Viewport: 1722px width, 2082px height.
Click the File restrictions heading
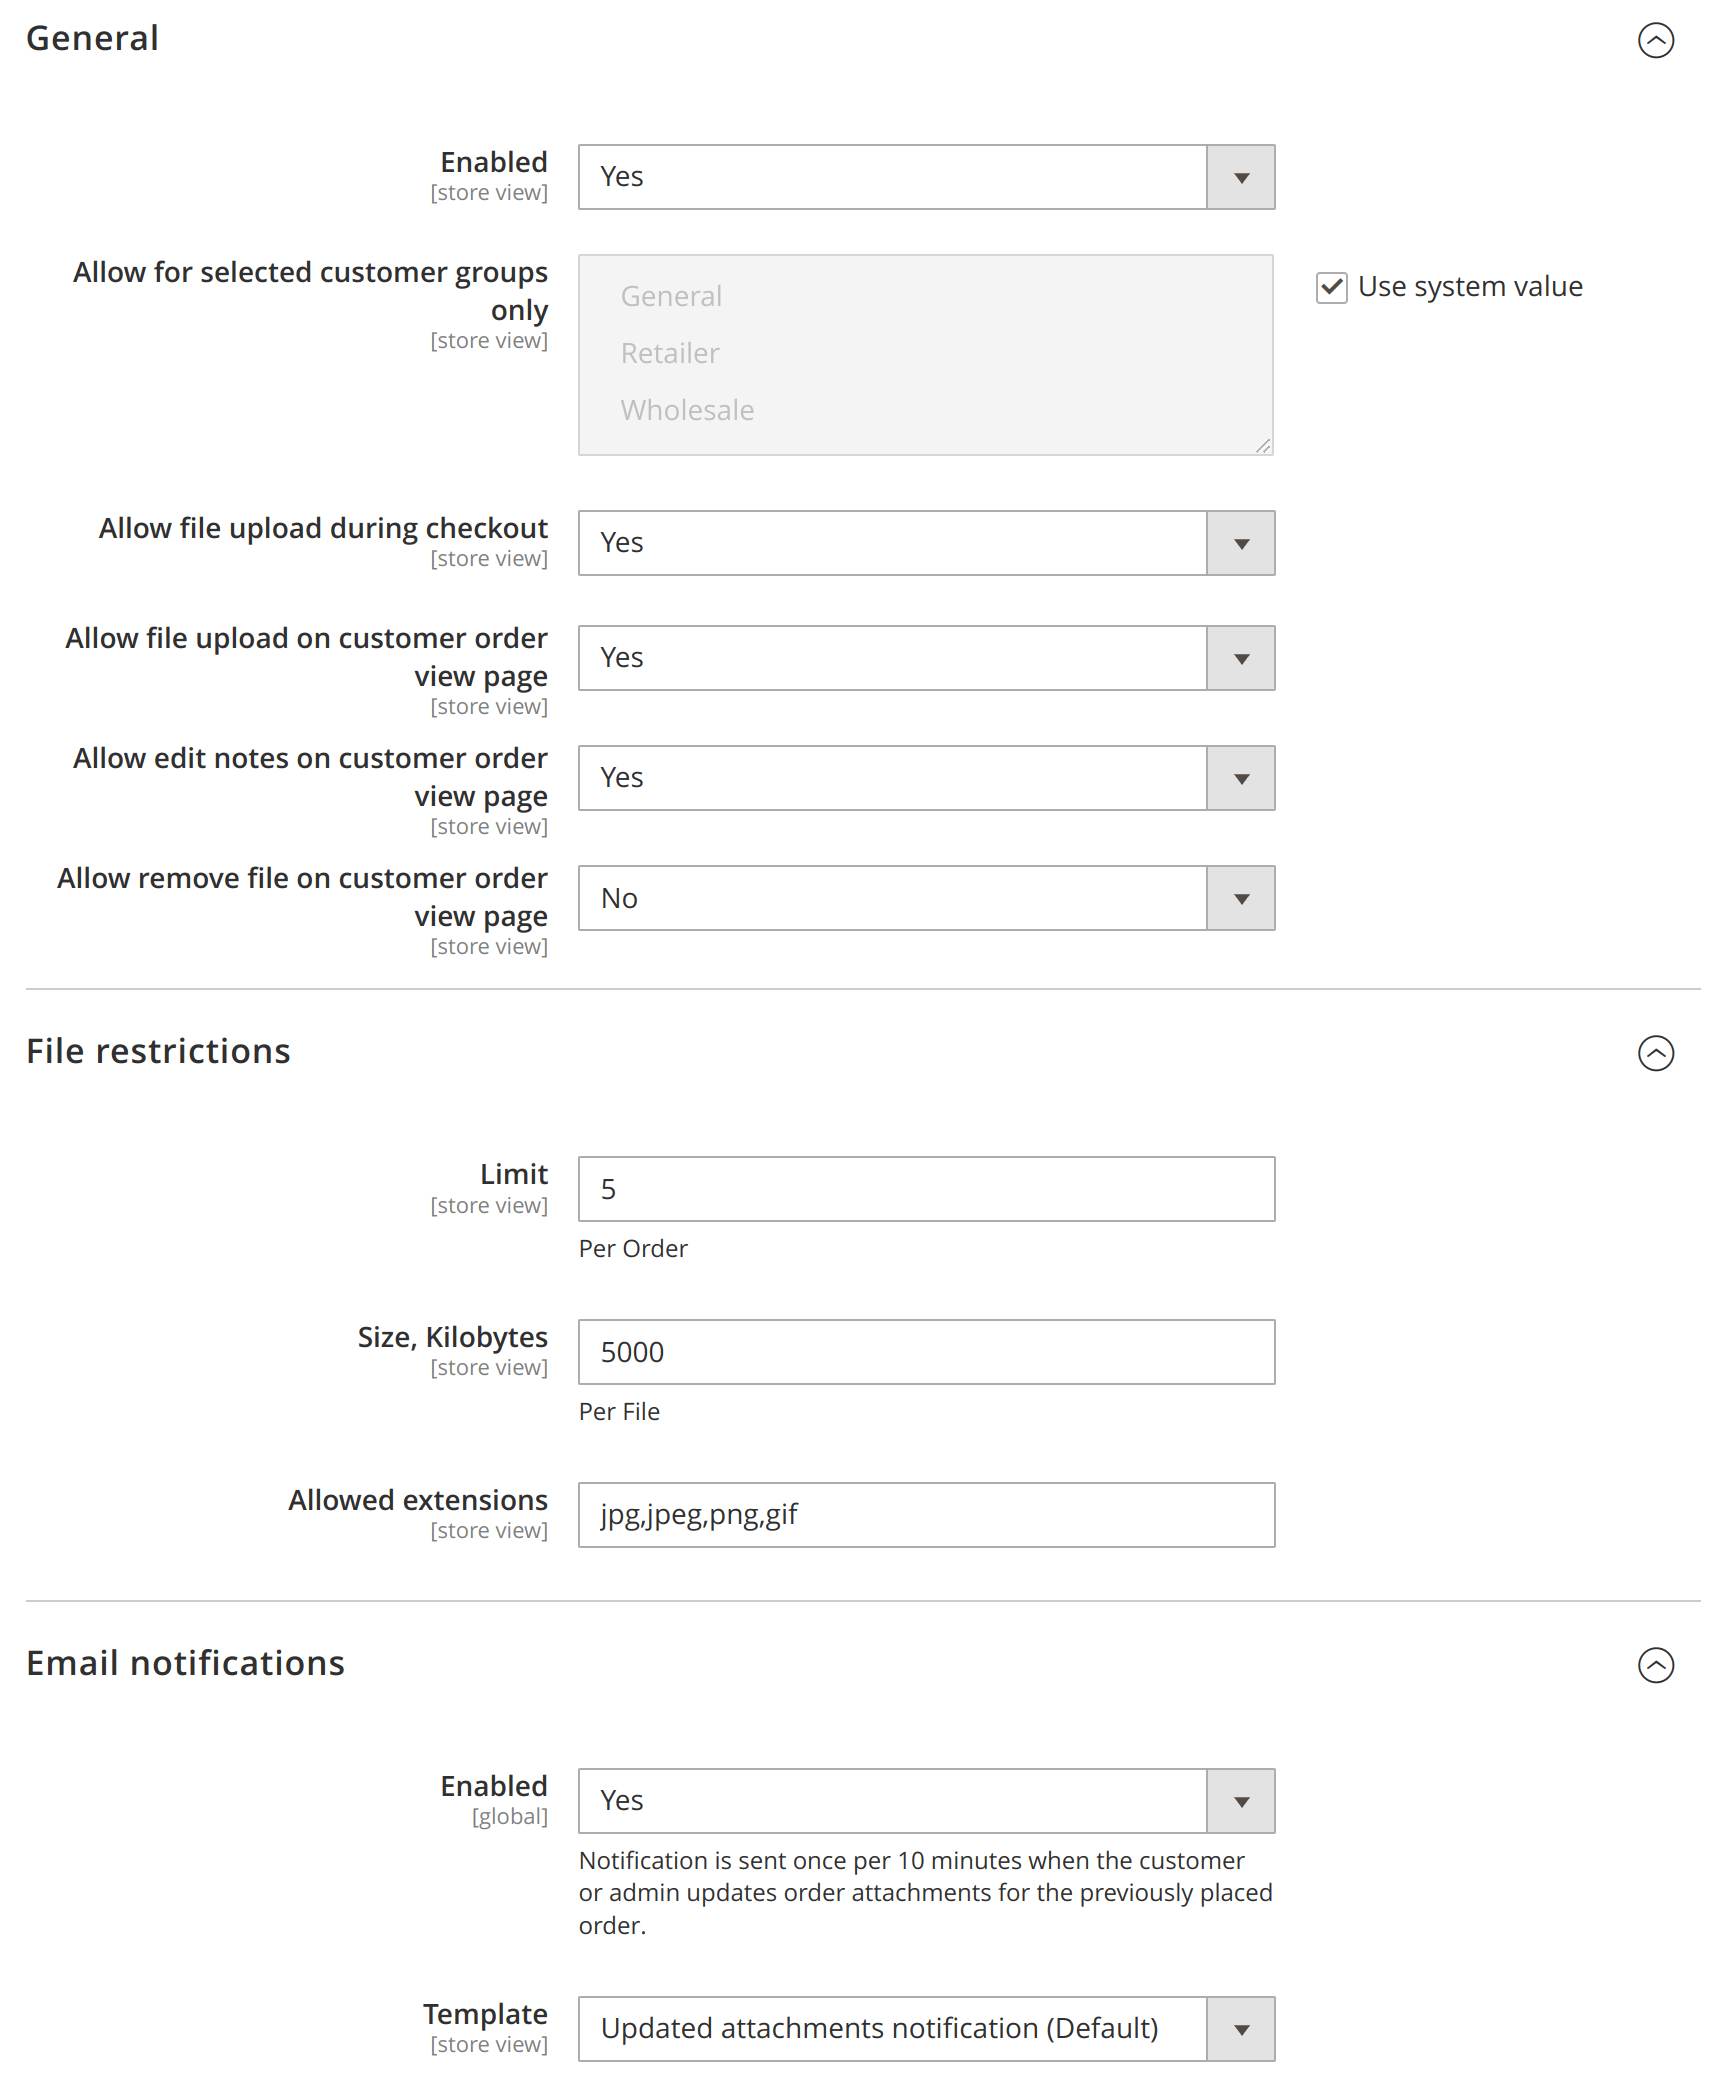(158, 1051)
